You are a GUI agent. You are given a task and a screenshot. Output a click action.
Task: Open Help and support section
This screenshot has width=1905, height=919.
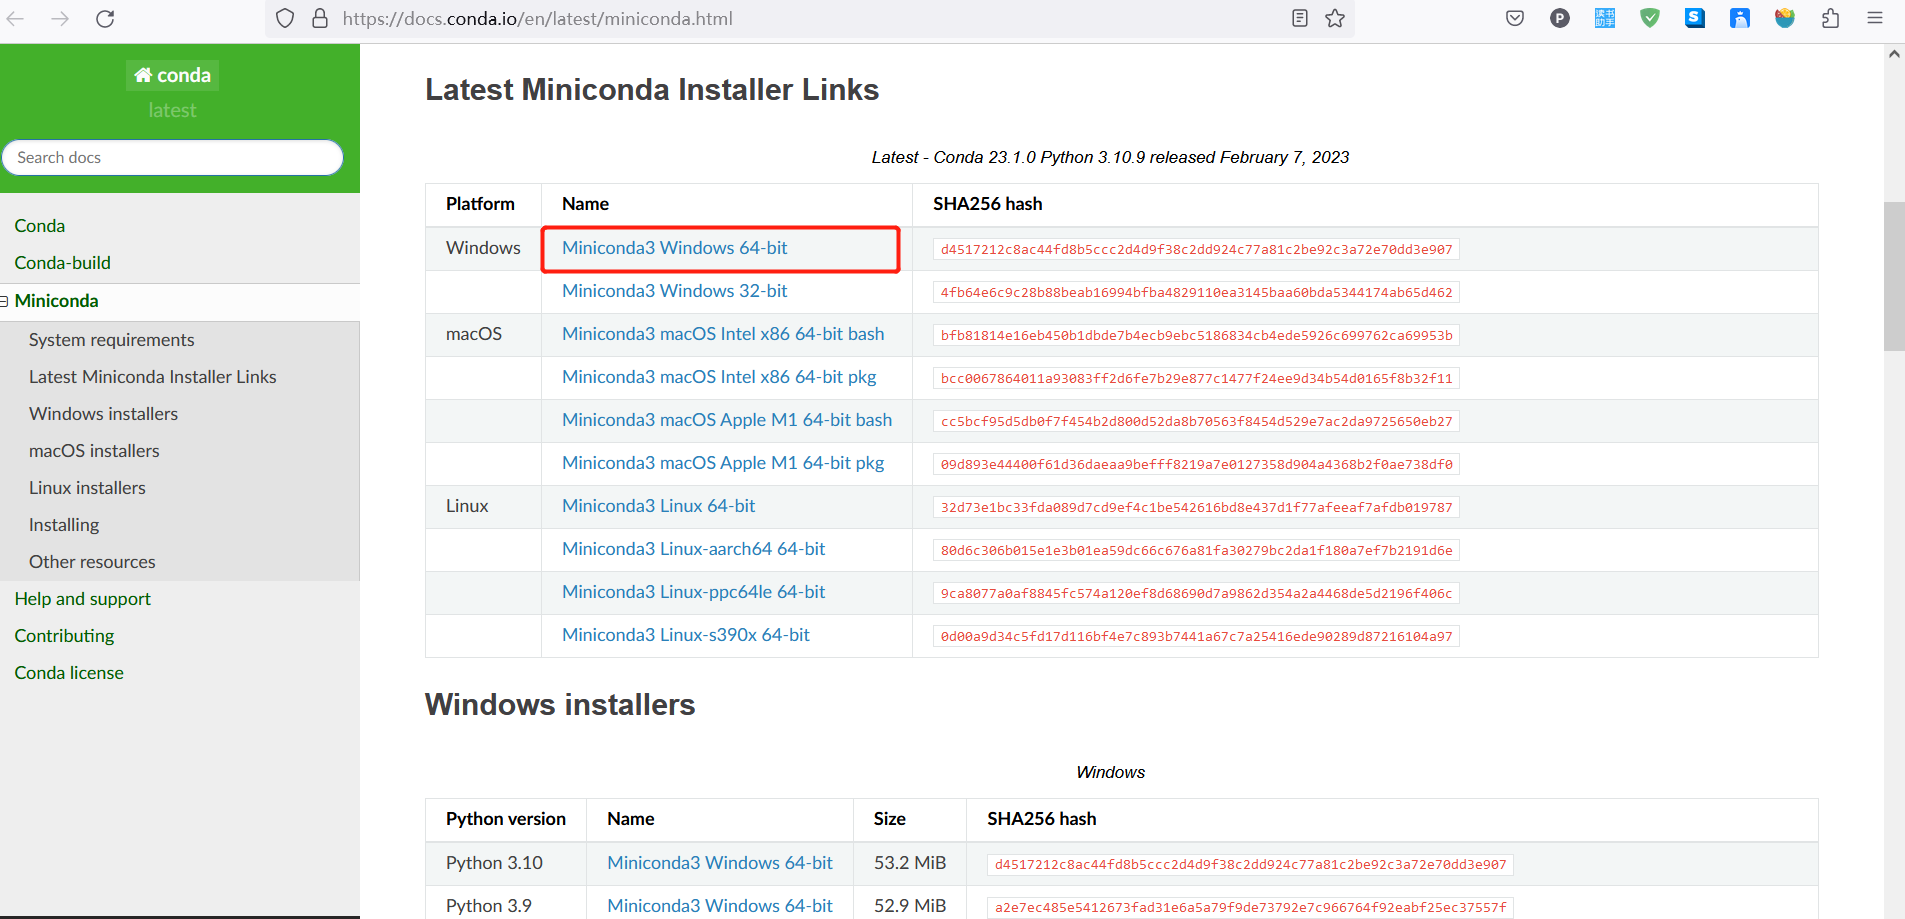[x=83, y=599]
